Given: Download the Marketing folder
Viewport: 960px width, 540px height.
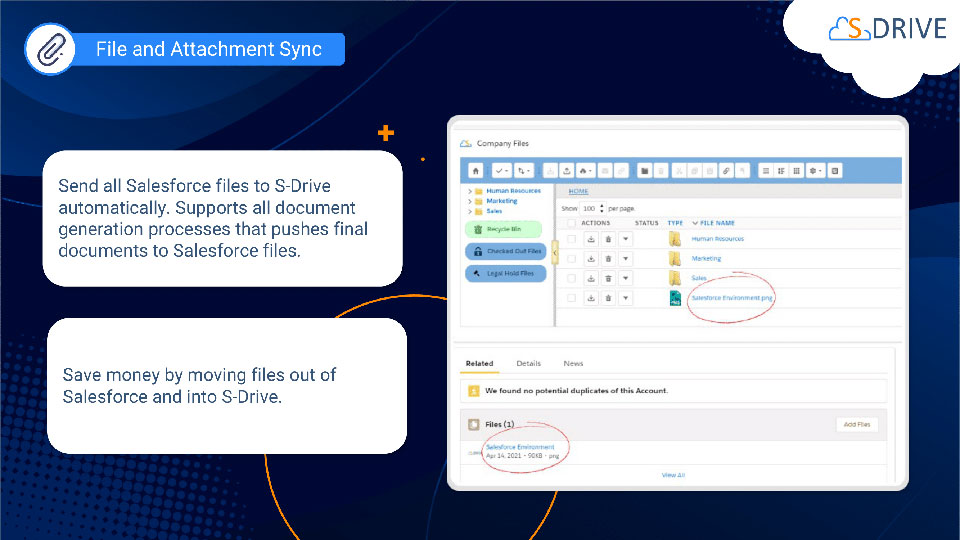Looking at the screenshot, I should 591,258.
